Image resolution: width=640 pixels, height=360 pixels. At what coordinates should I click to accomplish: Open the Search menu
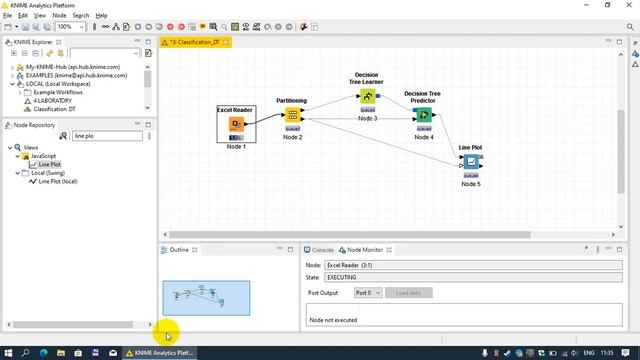click(81, 16)
